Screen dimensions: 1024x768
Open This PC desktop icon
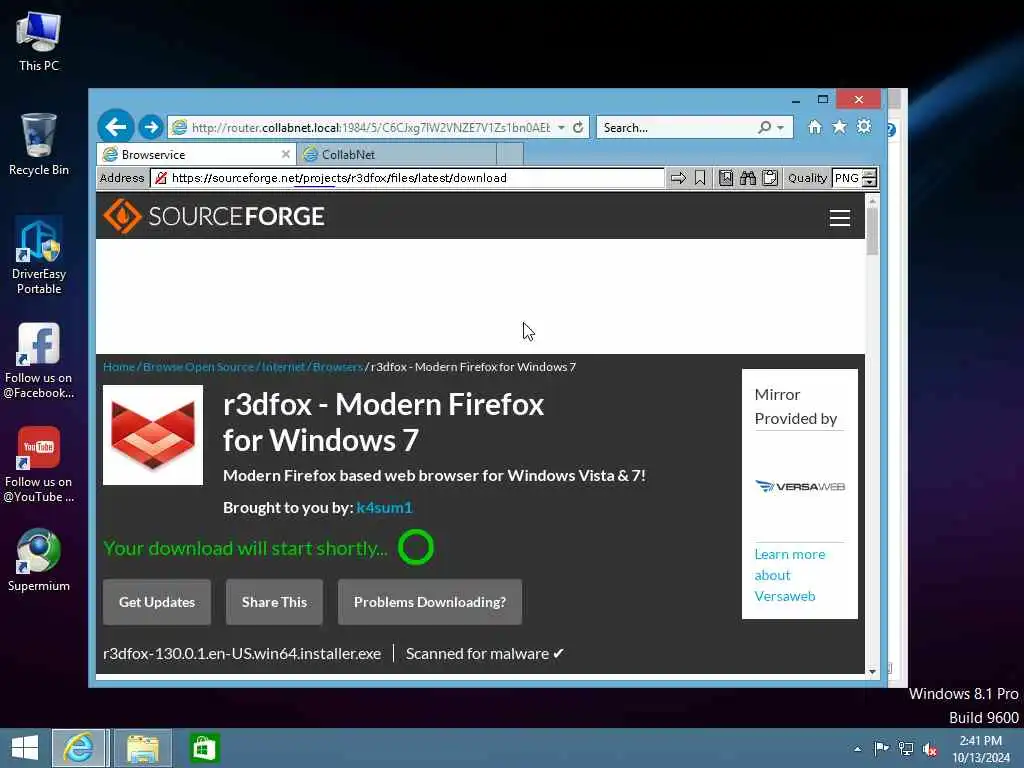[39, 40]
